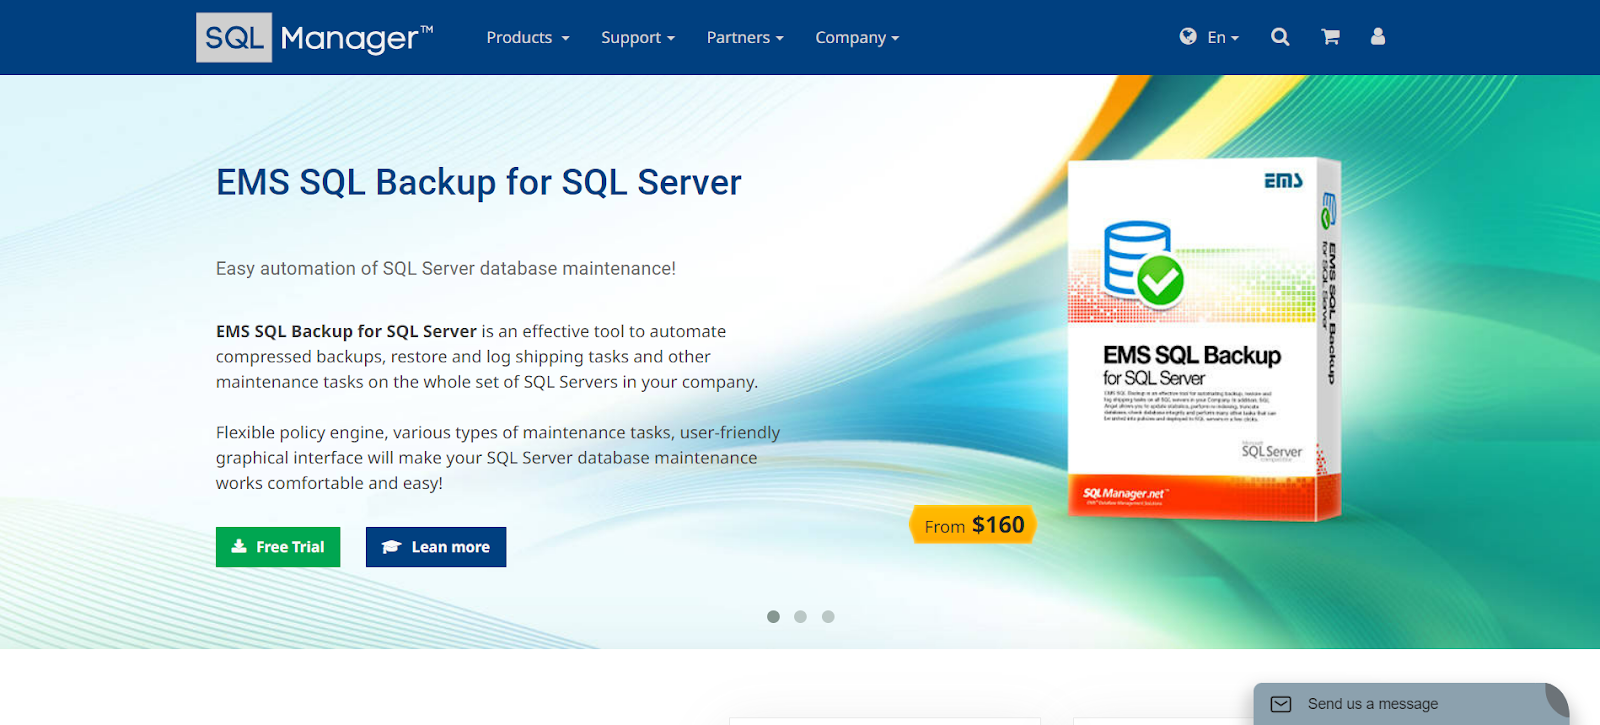Click the SQL Manager logo
Viewport: 1600px width, 725px height.
point(315,38)
